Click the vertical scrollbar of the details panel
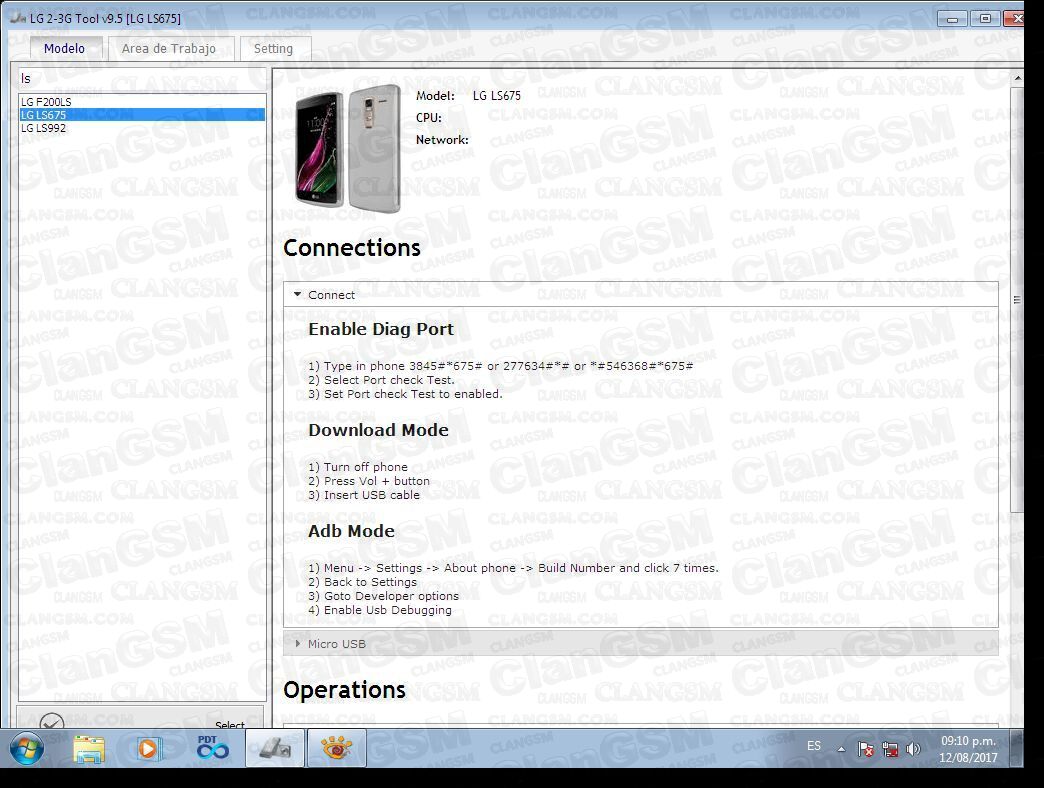Viewport: 1044px width, 788px height. click(x=1017, y=299)
